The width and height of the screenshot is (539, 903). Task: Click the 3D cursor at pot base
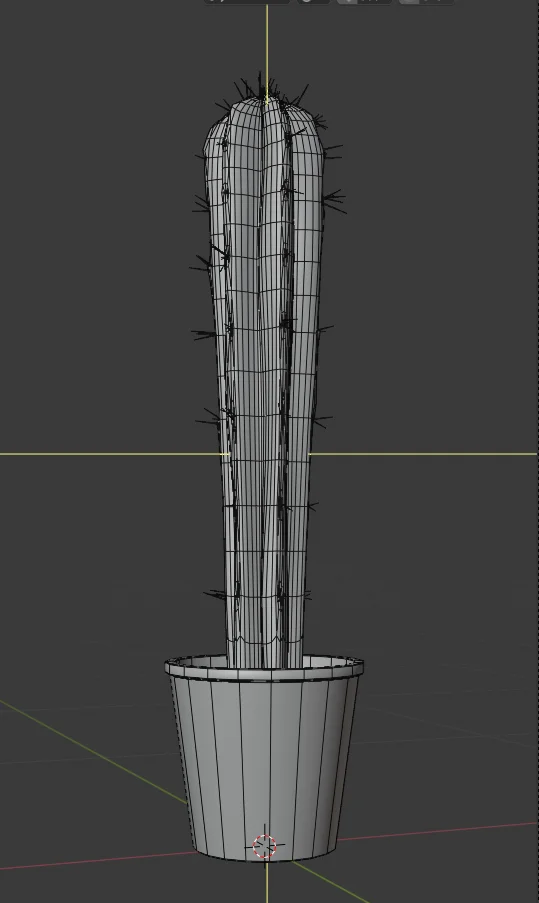click(x=265, y=847)
